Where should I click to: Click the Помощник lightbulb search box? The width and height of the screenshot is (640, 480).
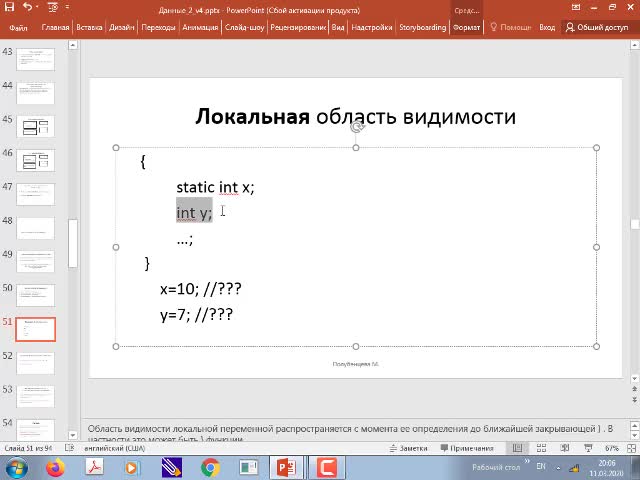tap(511, 27)
